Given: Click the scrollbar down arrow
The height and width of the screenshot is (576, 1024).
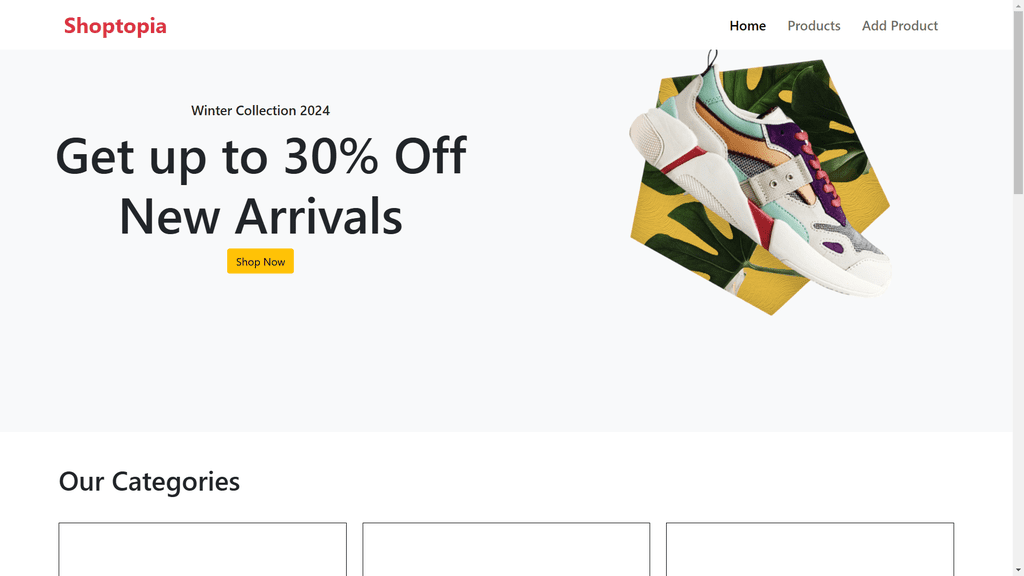Looking at the screenshot, I should coord(1018,570).
